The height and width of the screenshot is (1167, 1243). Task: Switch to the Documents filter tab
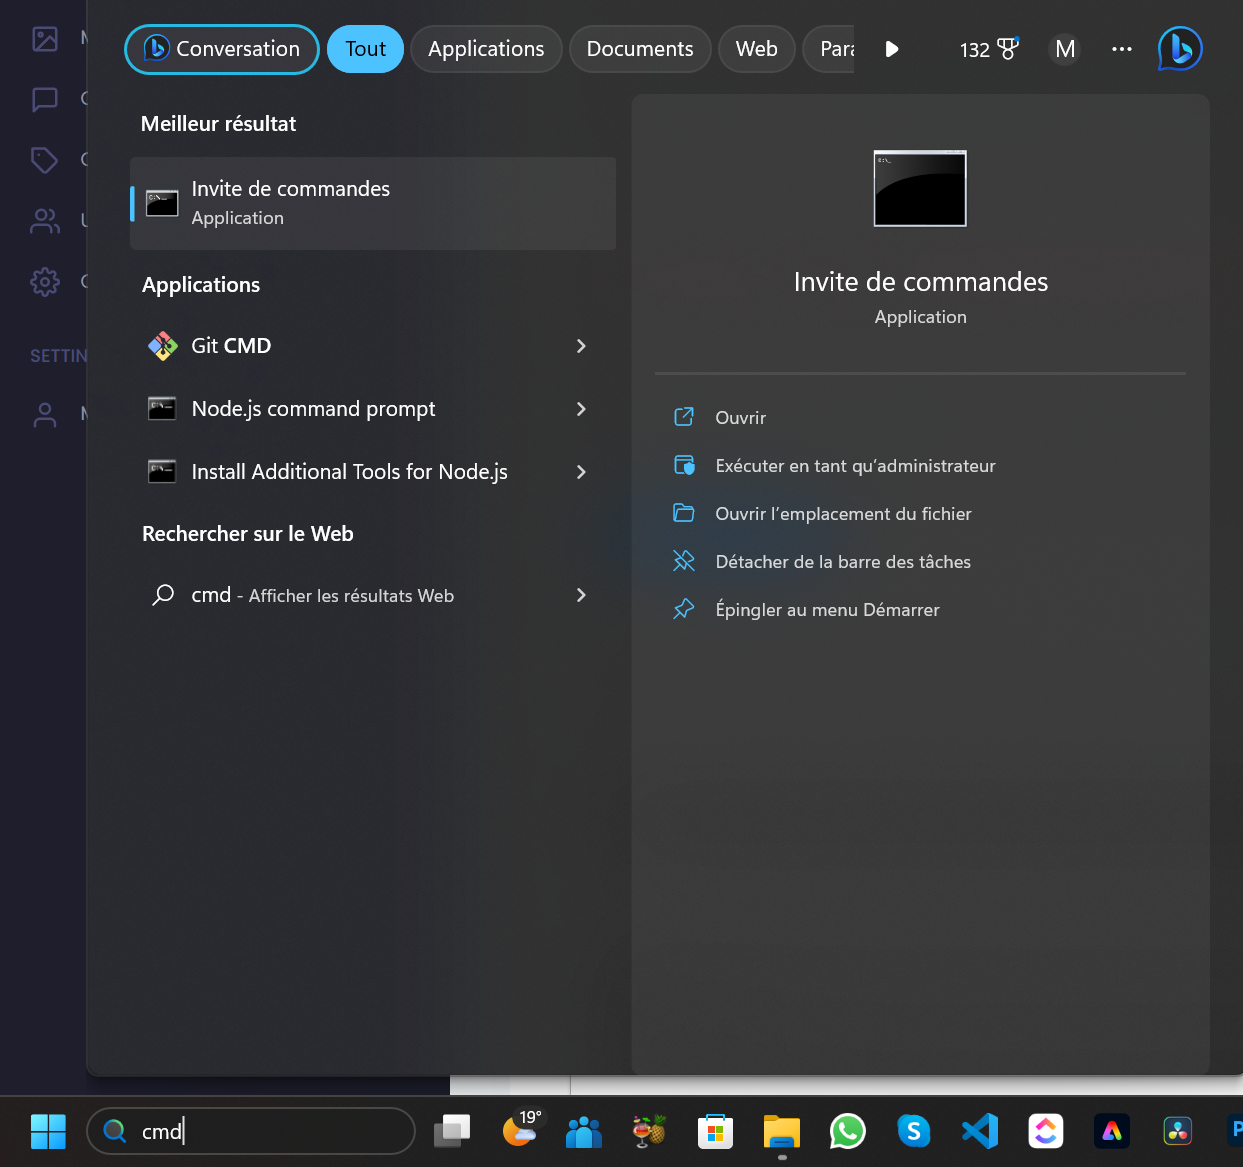(x=639, y=49)
